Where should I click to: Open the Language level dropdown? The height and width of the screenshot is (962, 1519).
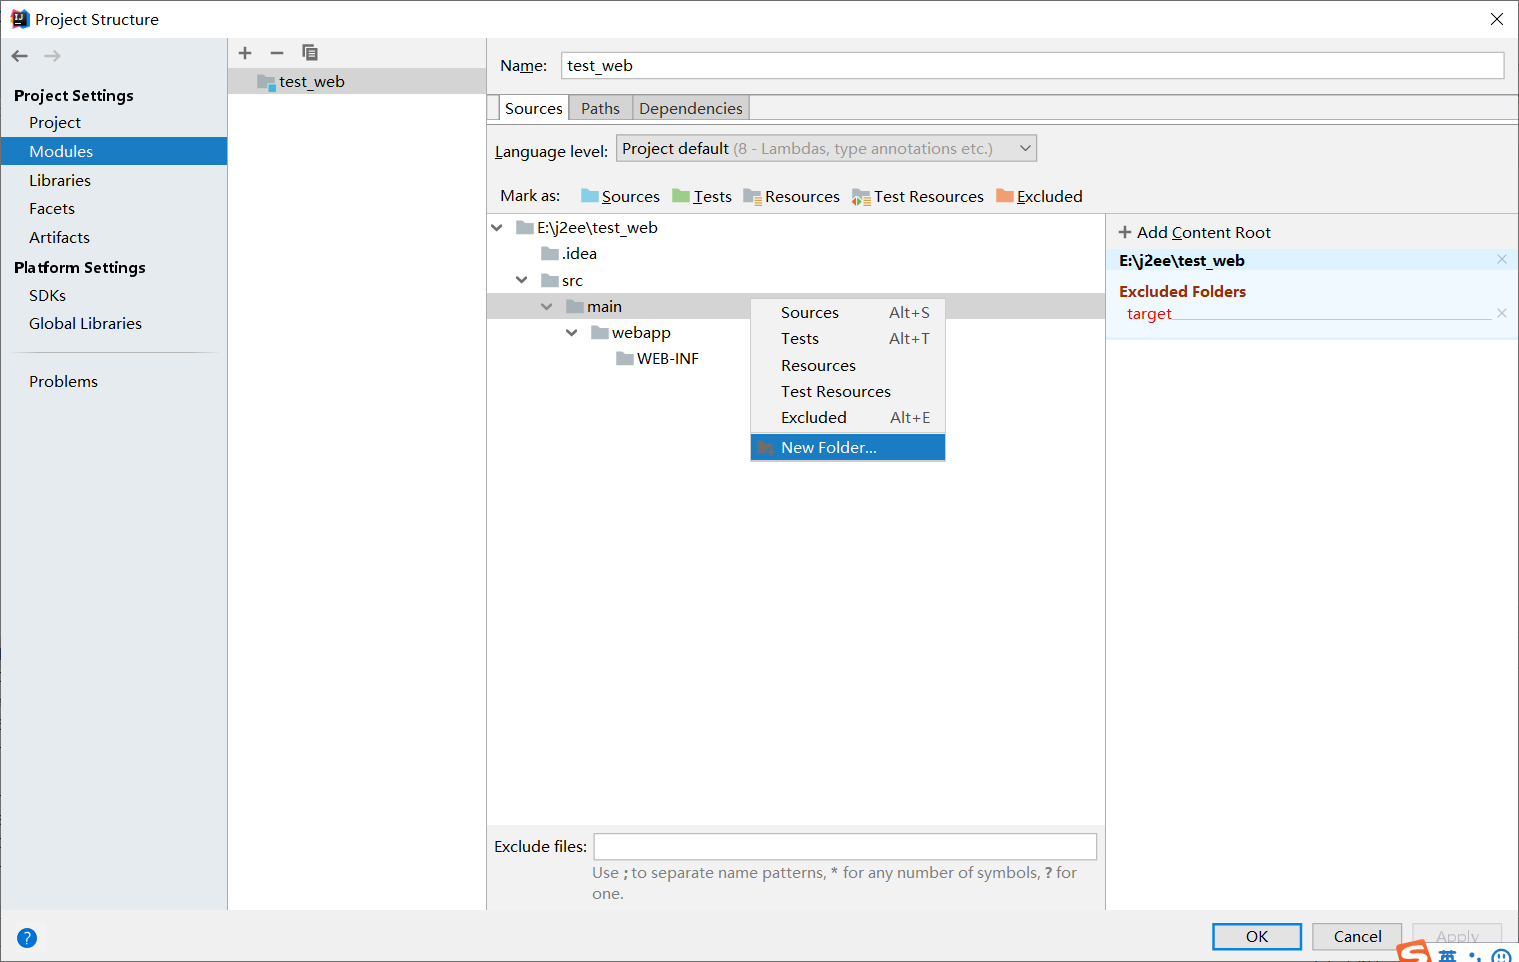click(x=826, y=149)
